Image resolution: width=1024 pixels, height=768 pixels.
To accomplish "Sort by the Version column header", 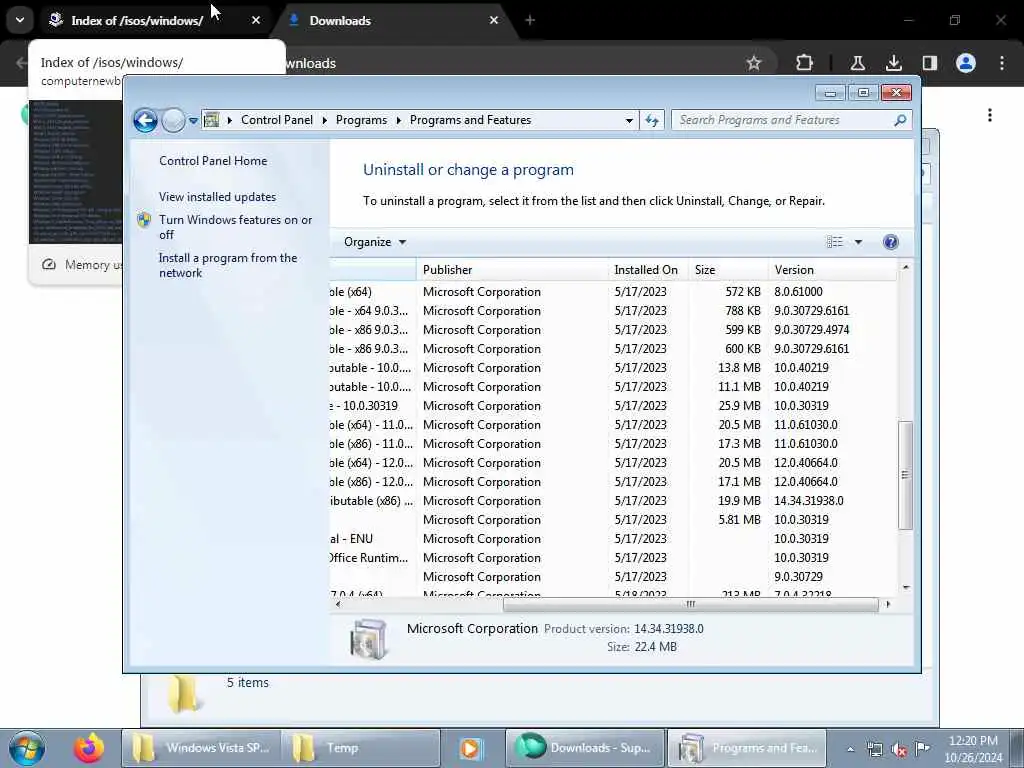I will [833, 270].
